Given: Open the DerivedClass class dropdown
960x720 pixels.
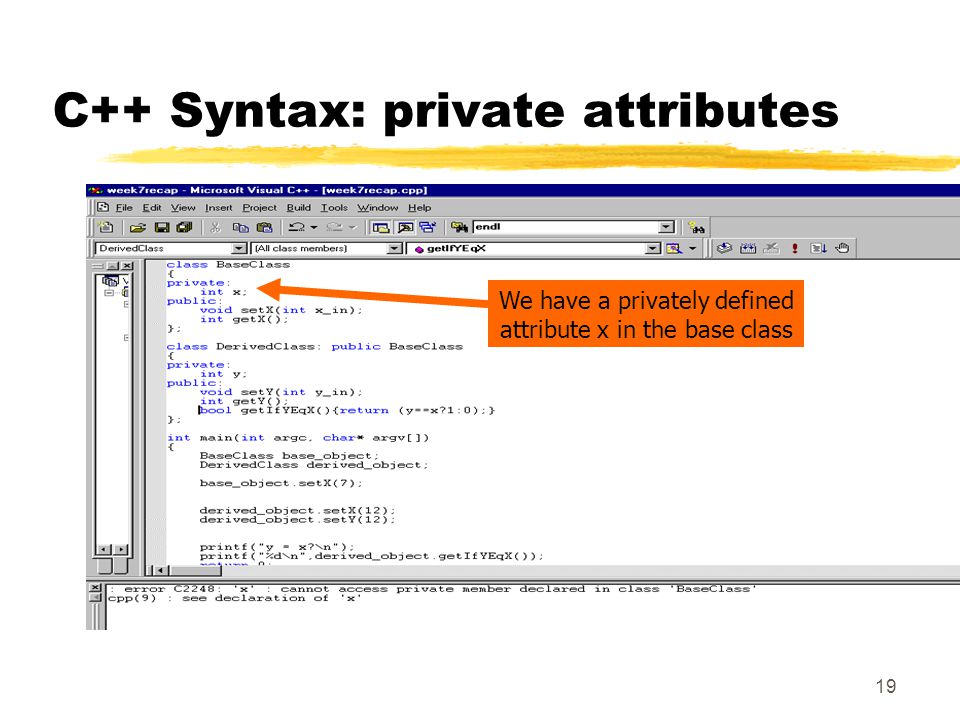Looking at the screenshot, I should tap(239, 249).
